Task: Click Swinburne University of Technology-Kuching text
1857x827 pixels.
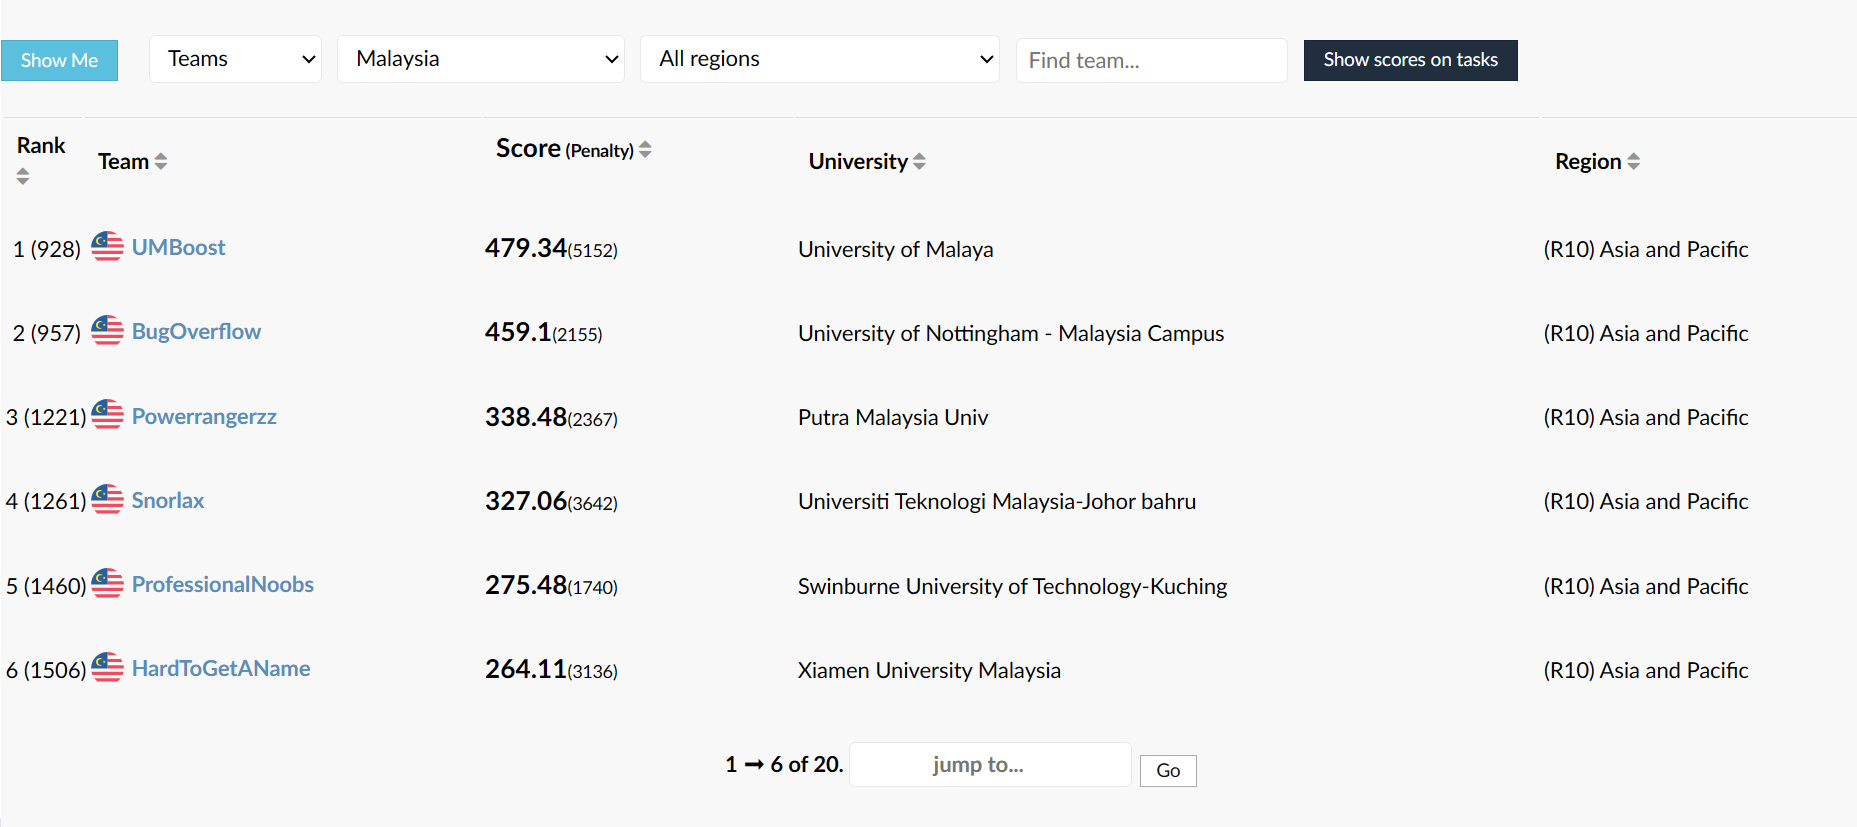Action: [x=1012, y=586]
